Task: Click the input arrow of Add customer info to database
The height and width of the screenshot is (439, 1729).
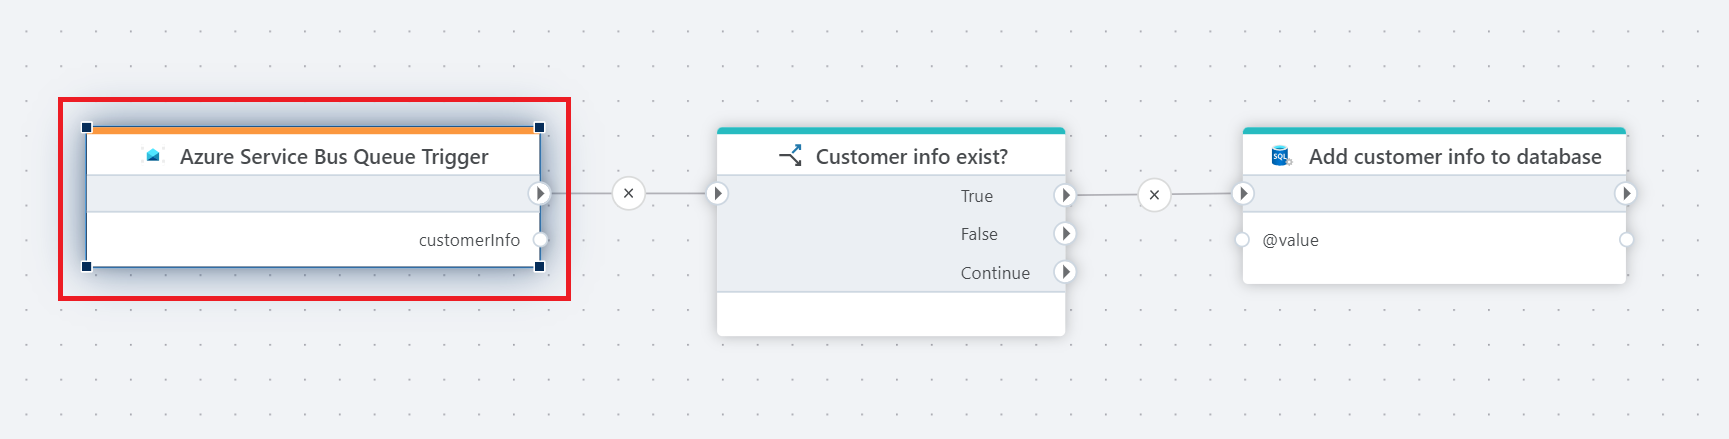Action: [1243, 193]
